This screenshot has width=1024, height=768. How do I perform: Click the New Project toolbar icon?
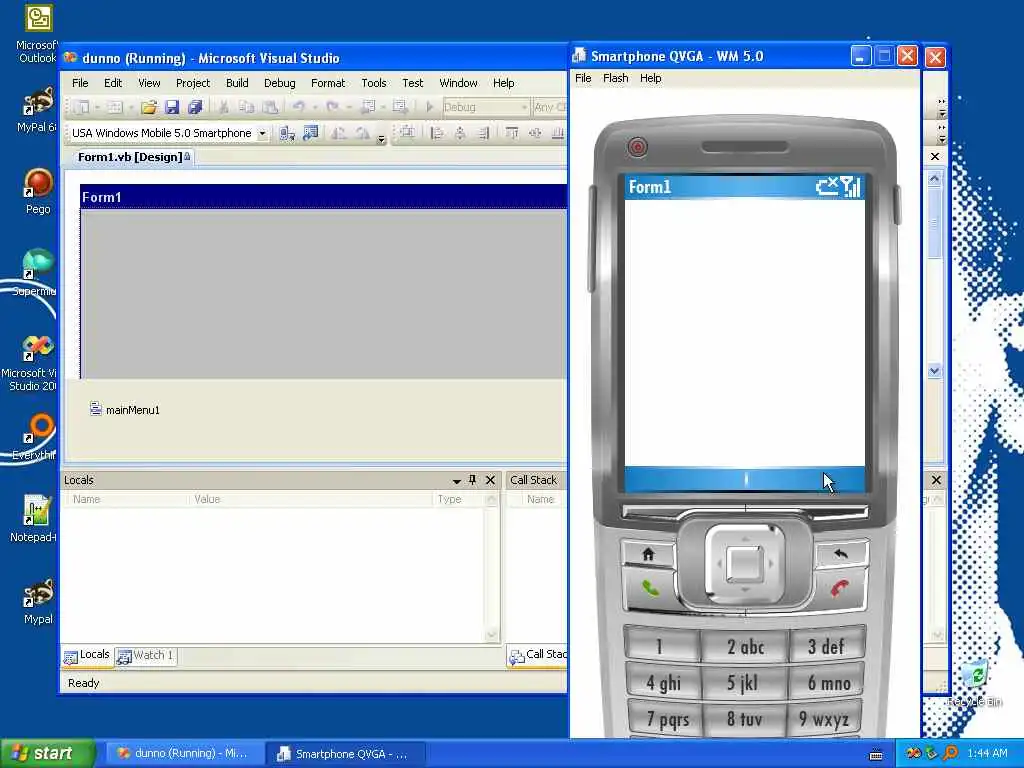(x=82, y=107)
